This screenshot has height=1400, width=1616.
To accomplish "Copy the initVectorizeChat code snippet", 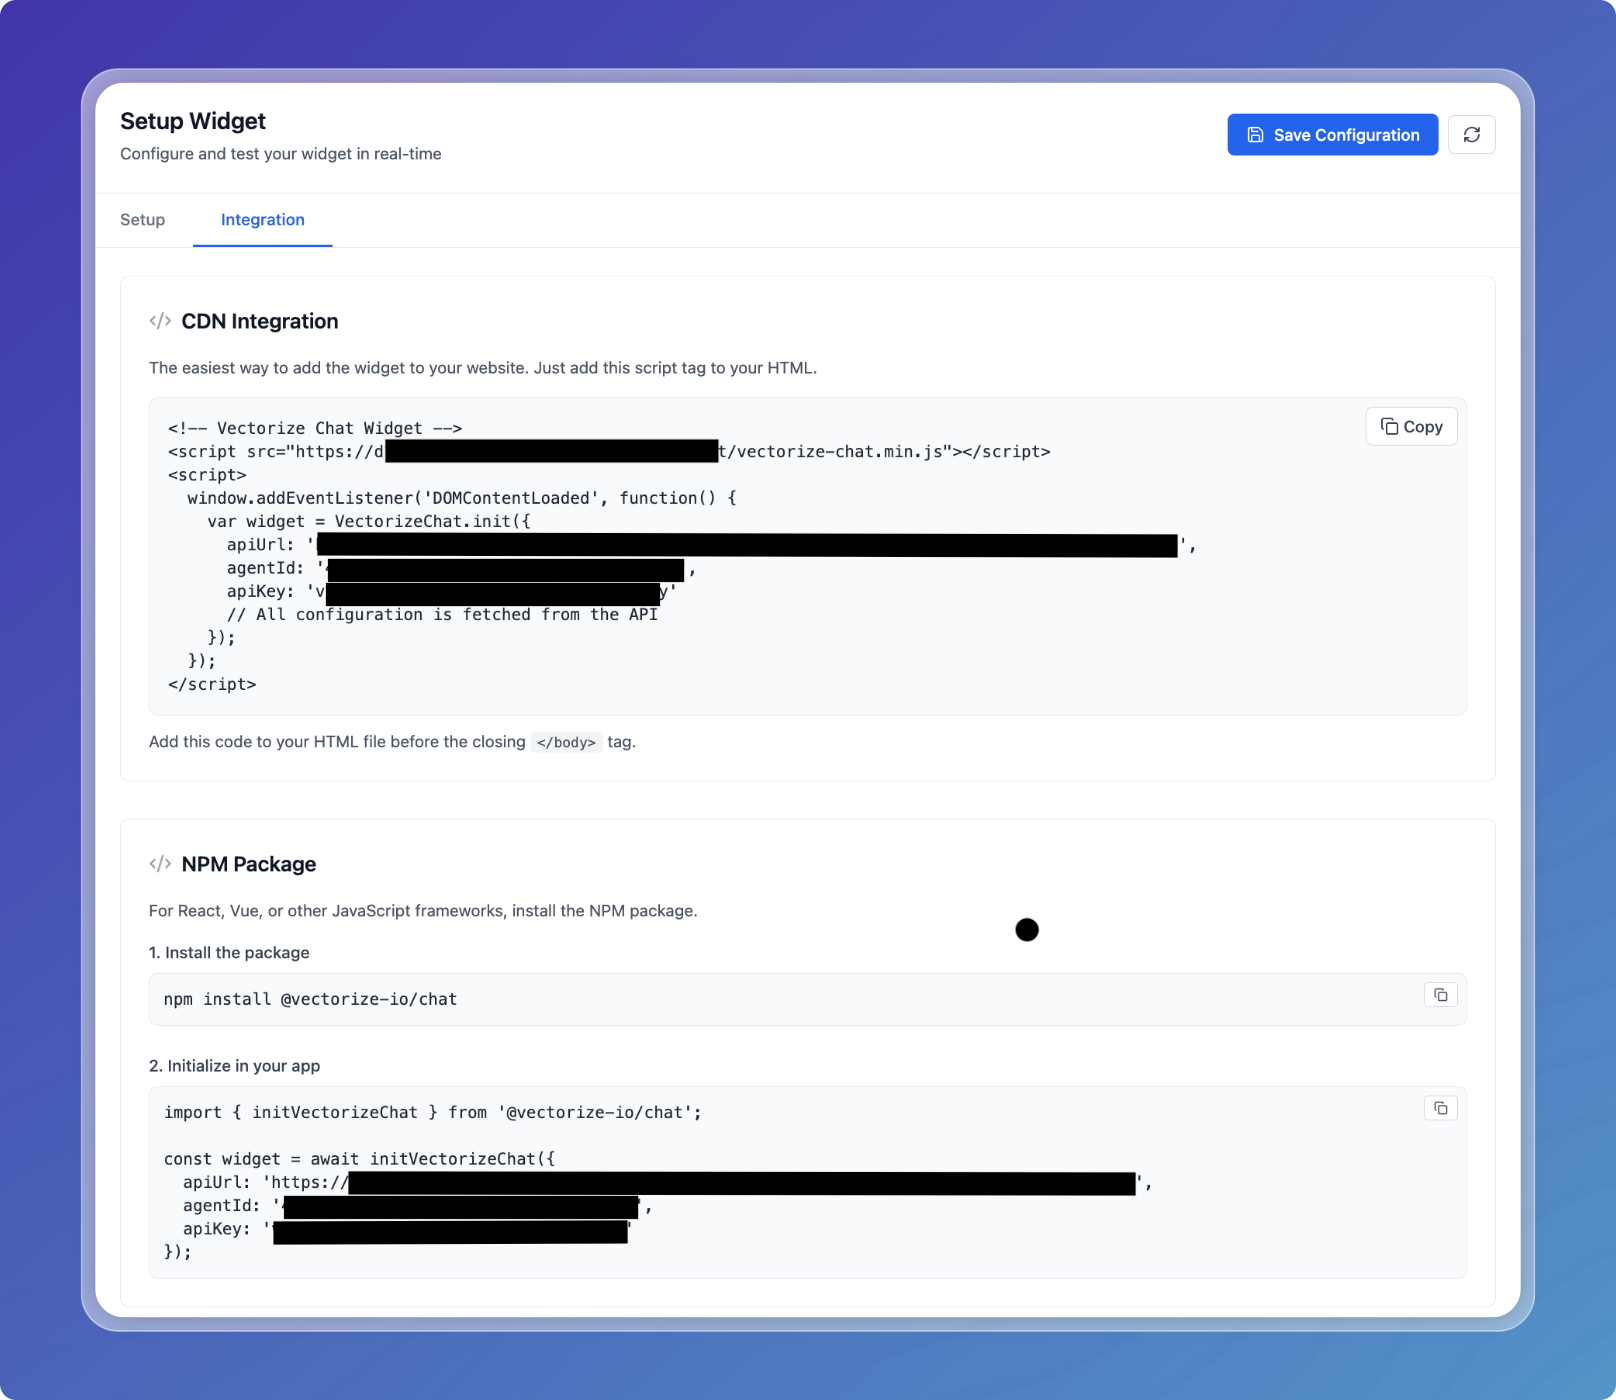I will (1440, 1108).
